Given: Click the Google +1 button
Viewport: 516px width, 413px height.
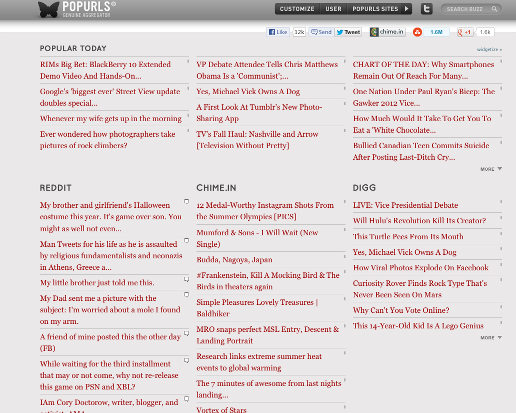Looking at the screenshot, I should click(x=464, y=32).
